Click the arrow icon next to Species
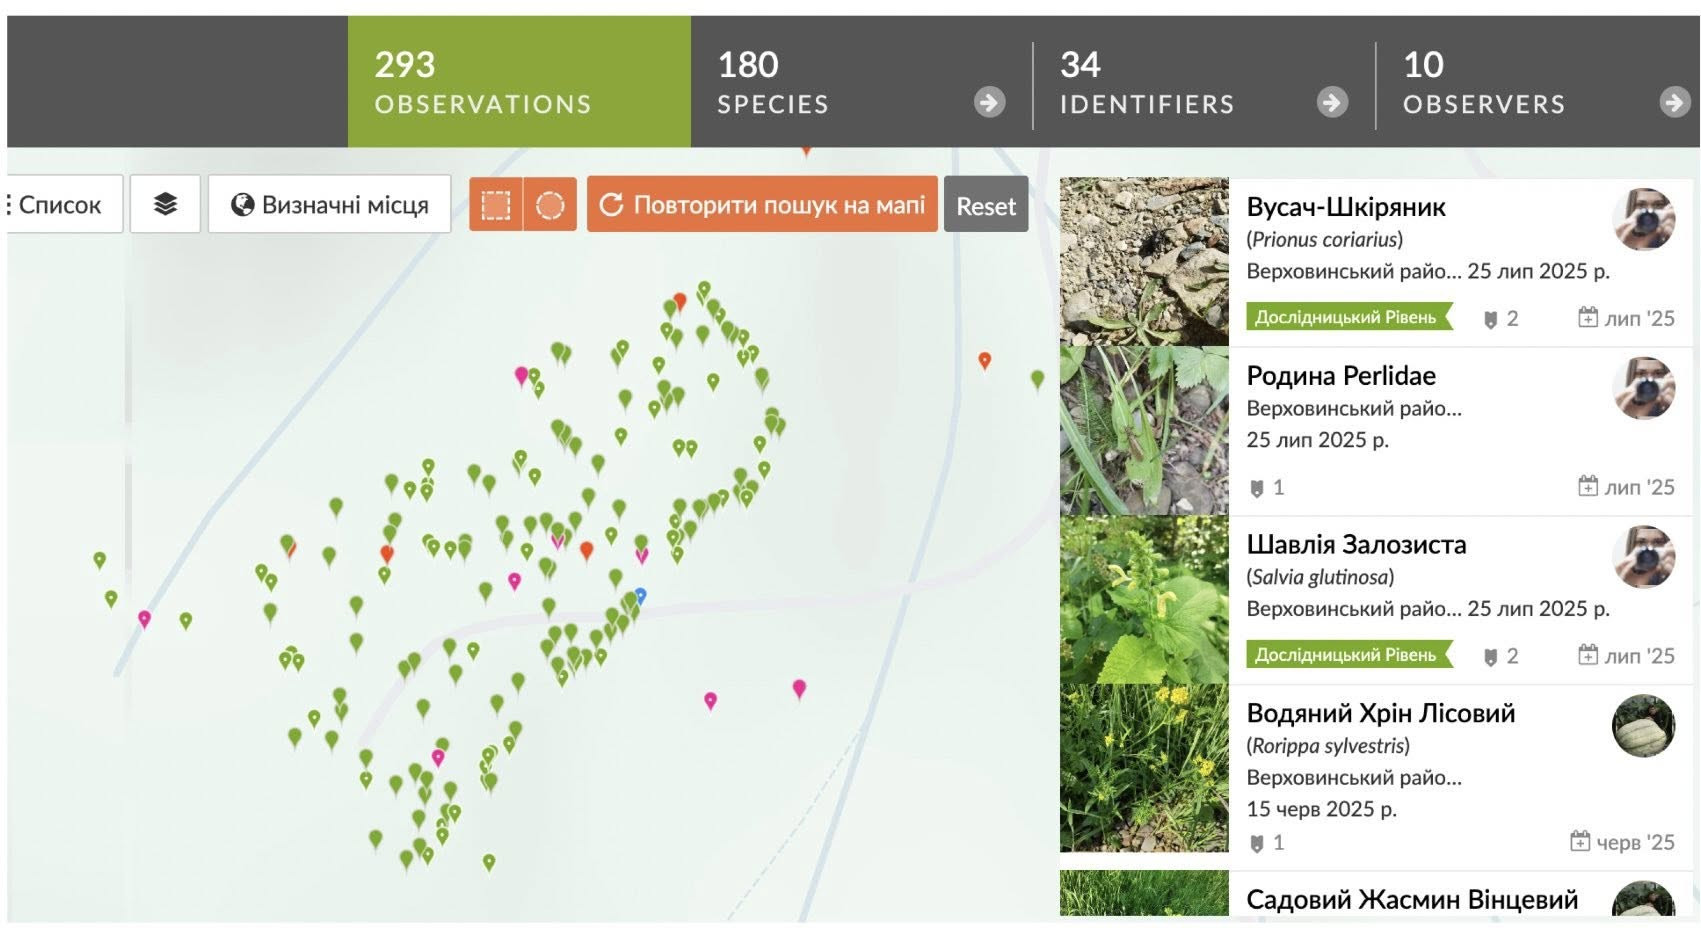This screenshot has height=931, width=1701. [x=989, y=102]
